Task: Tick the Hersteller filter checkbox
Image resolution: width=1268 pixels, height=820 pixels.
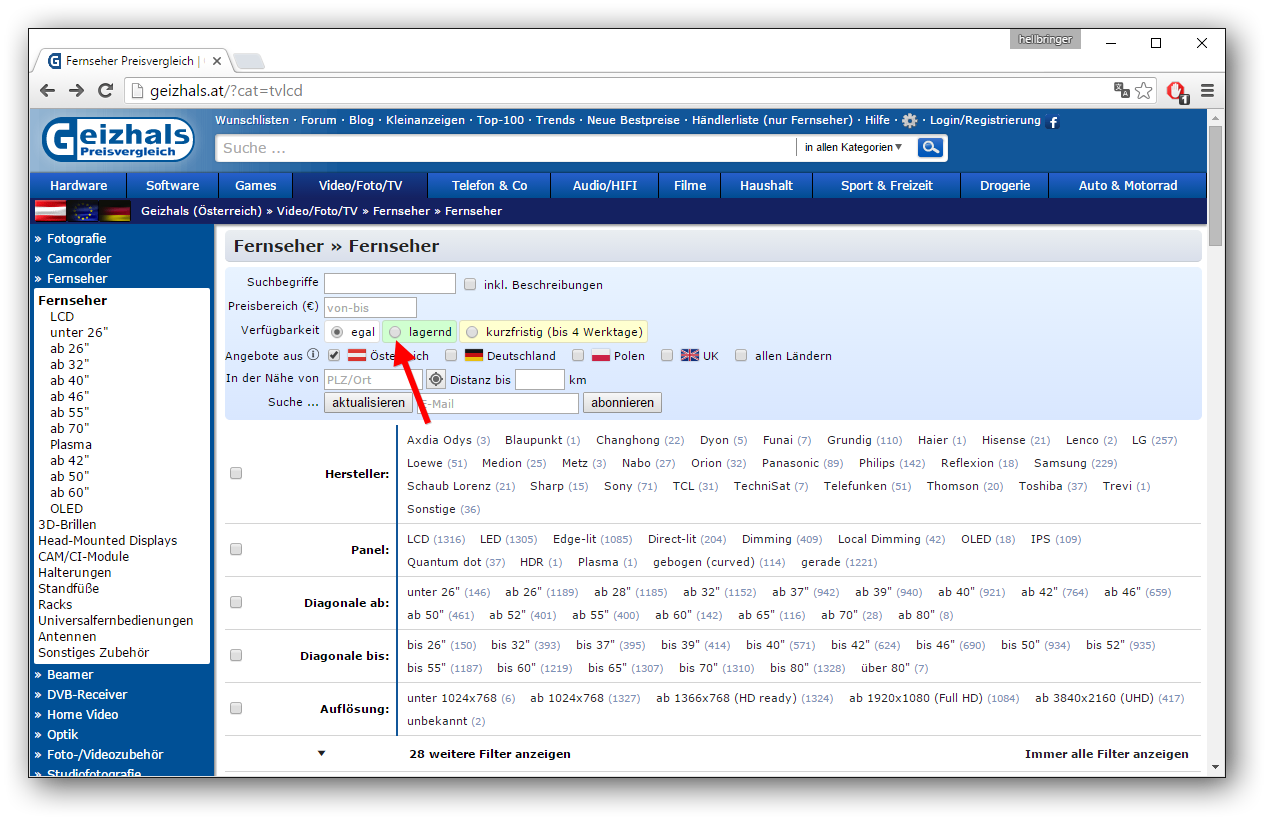Action: 236,473
